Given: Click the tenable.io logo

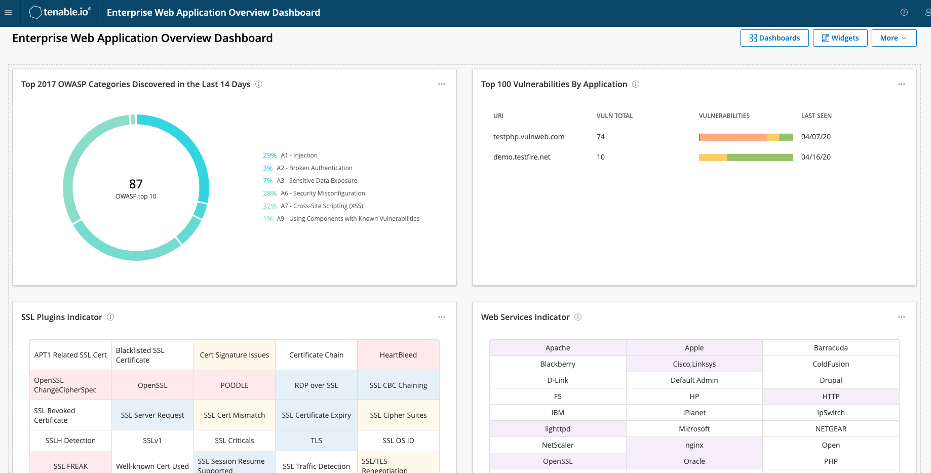Looking at the screenshot, I should (60, 12).
